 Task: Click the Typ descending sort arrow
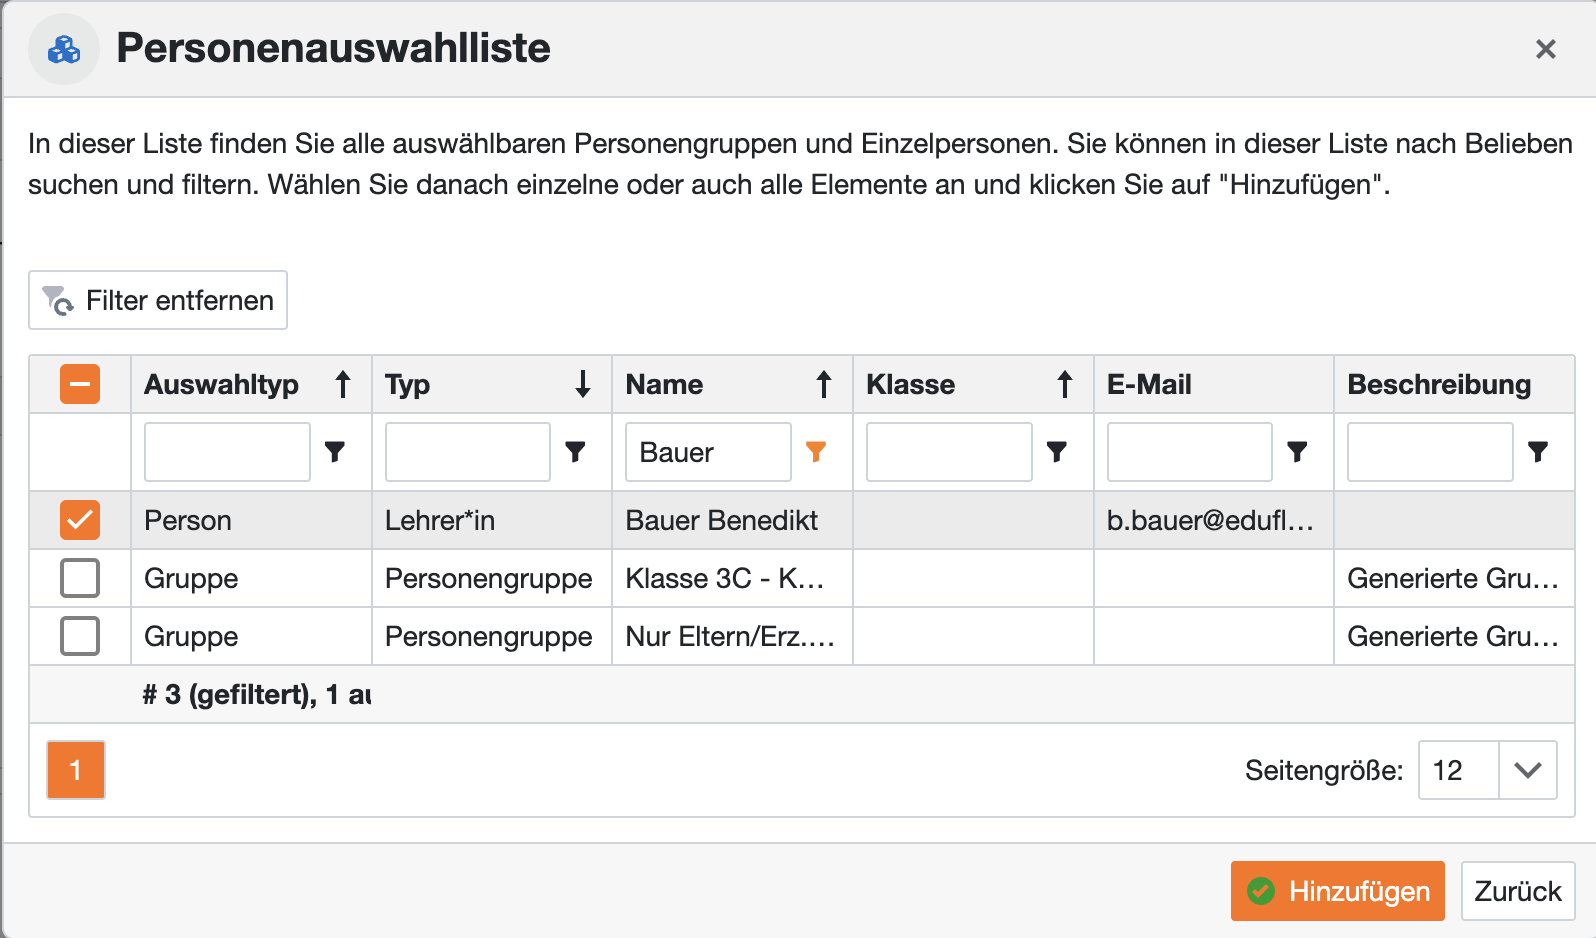pos(583,384)
